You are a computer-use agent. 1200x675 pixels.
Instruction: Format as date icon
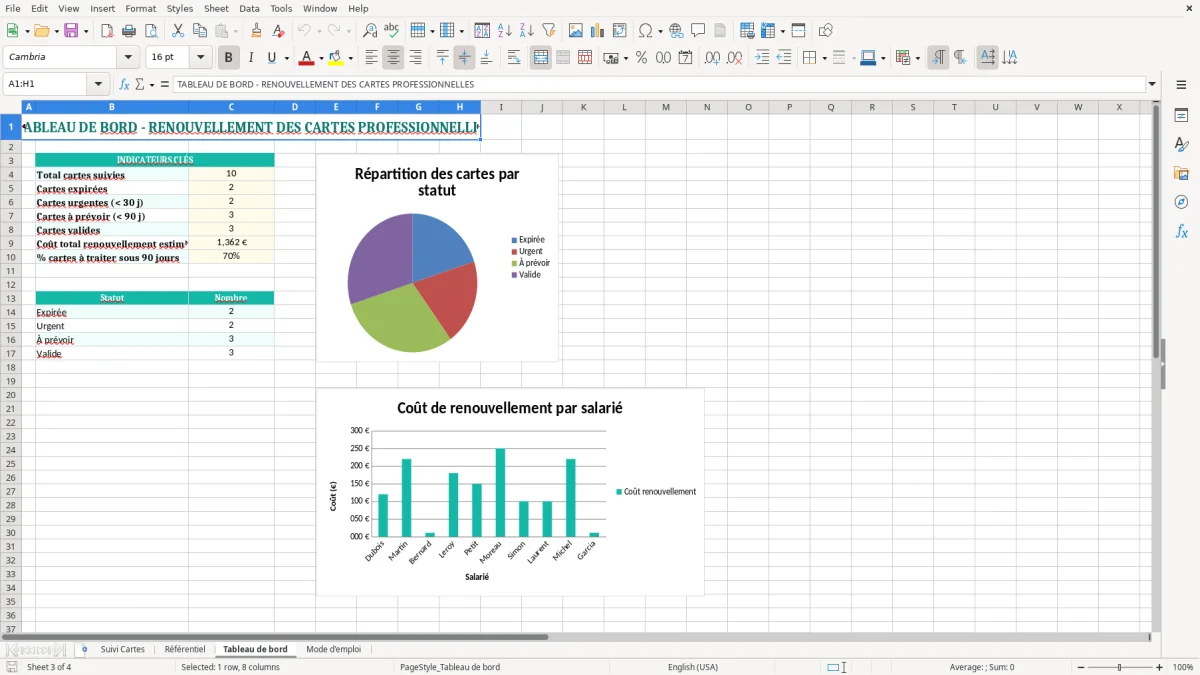click(685, 58)
